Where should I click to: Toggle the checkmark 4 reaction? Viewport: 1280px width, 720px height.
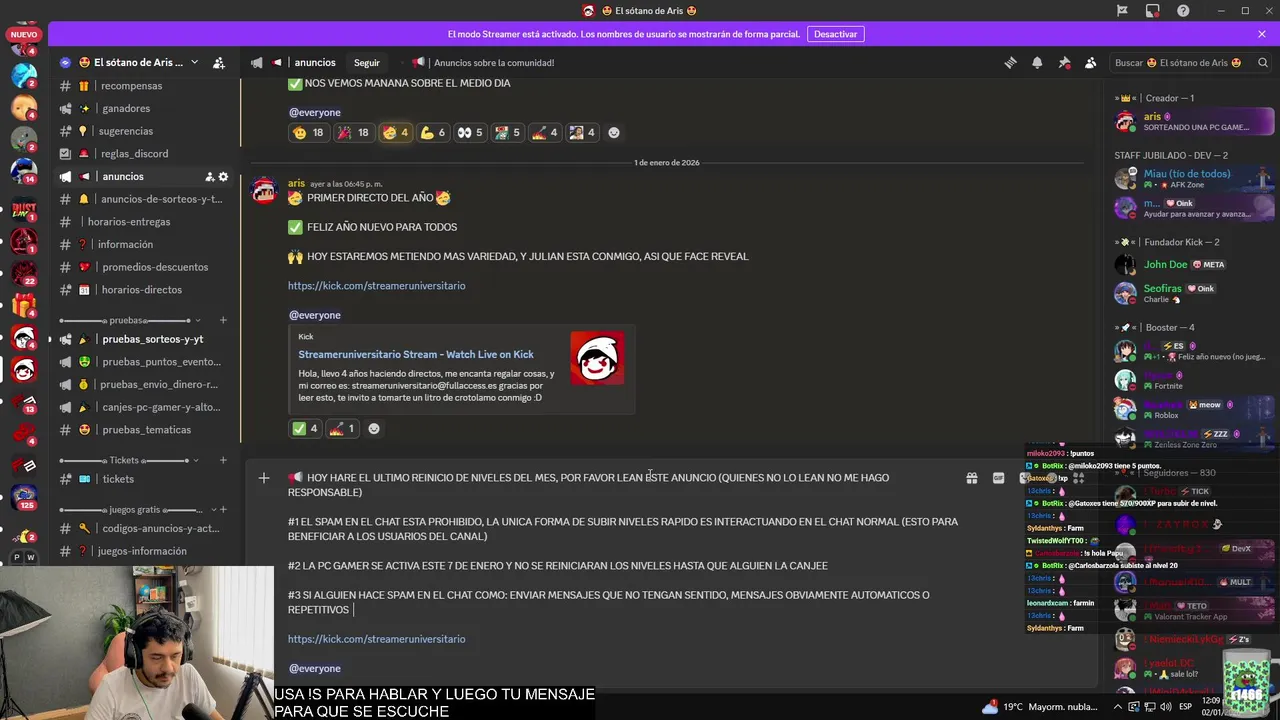point(304,428)
